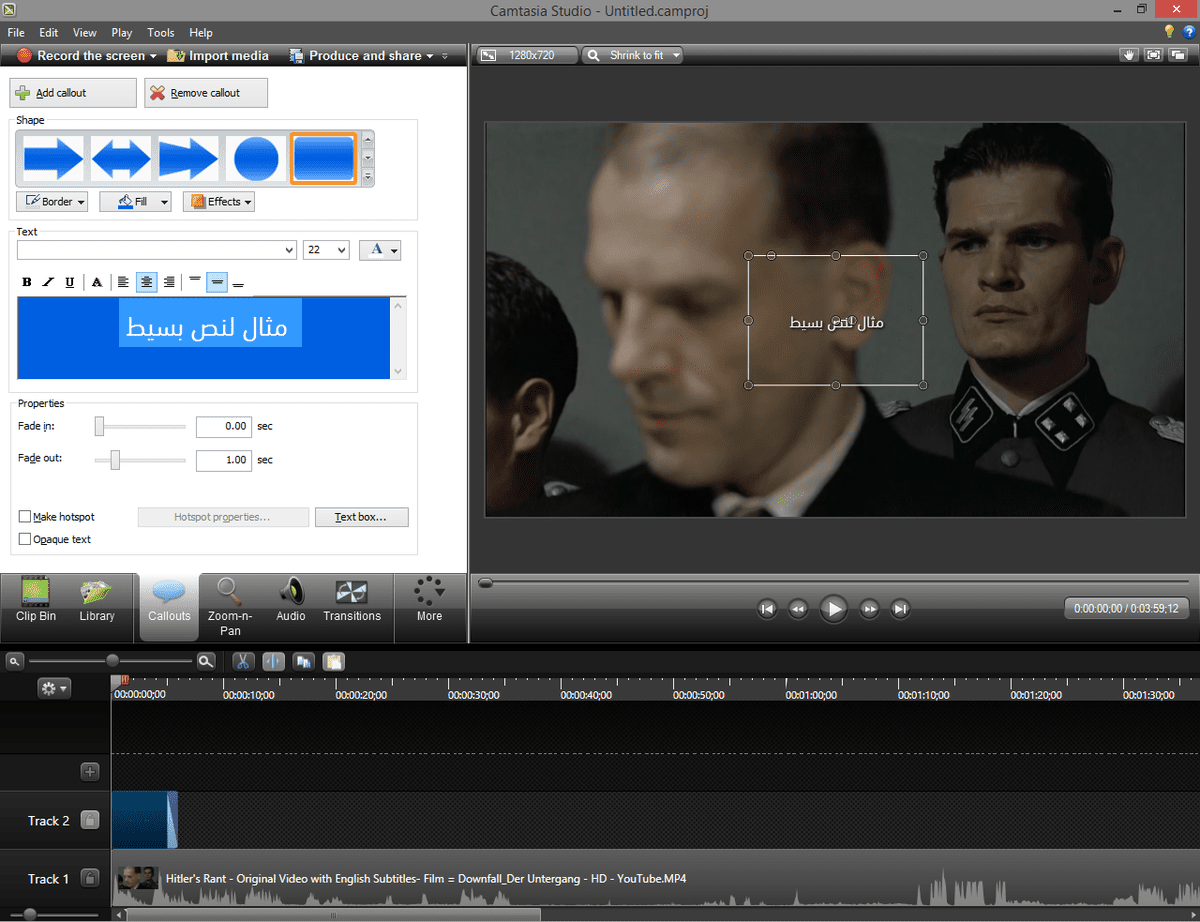The height and width of the screenshot is (922, 1200).
Task: Enable pan mode hand icon
Action: point(1130,56)
